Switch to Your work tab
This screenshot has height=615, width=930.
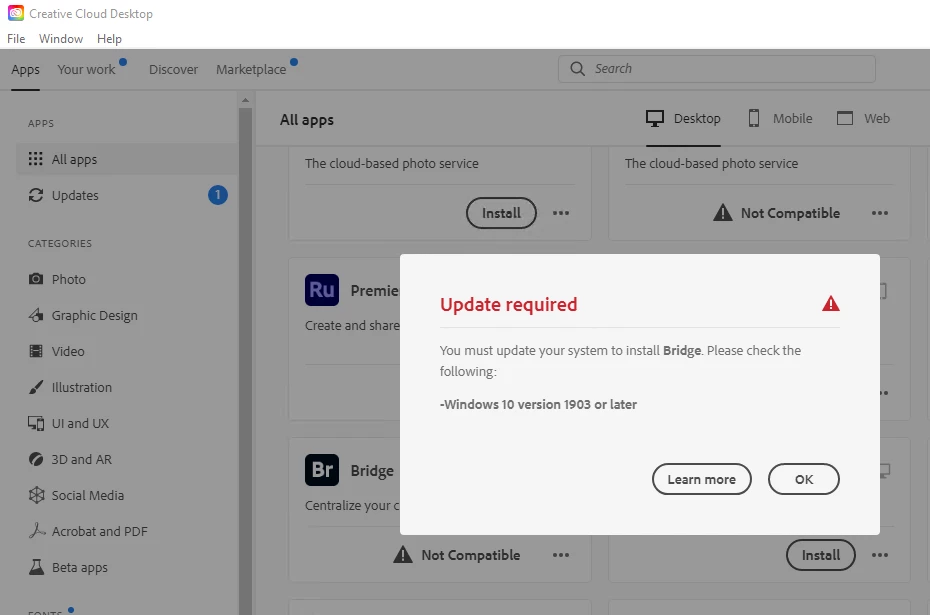pos(87,69)
